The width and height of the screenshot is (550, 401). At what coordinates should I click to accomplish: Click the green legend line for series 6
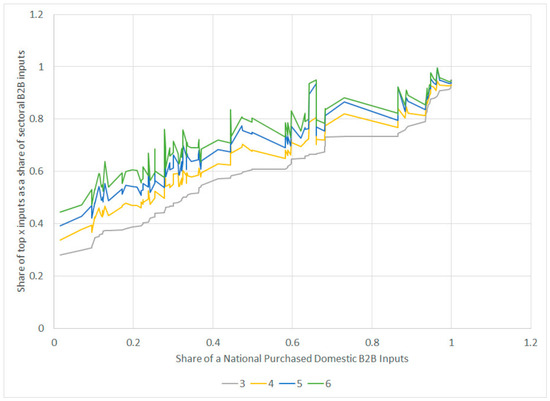316,383
